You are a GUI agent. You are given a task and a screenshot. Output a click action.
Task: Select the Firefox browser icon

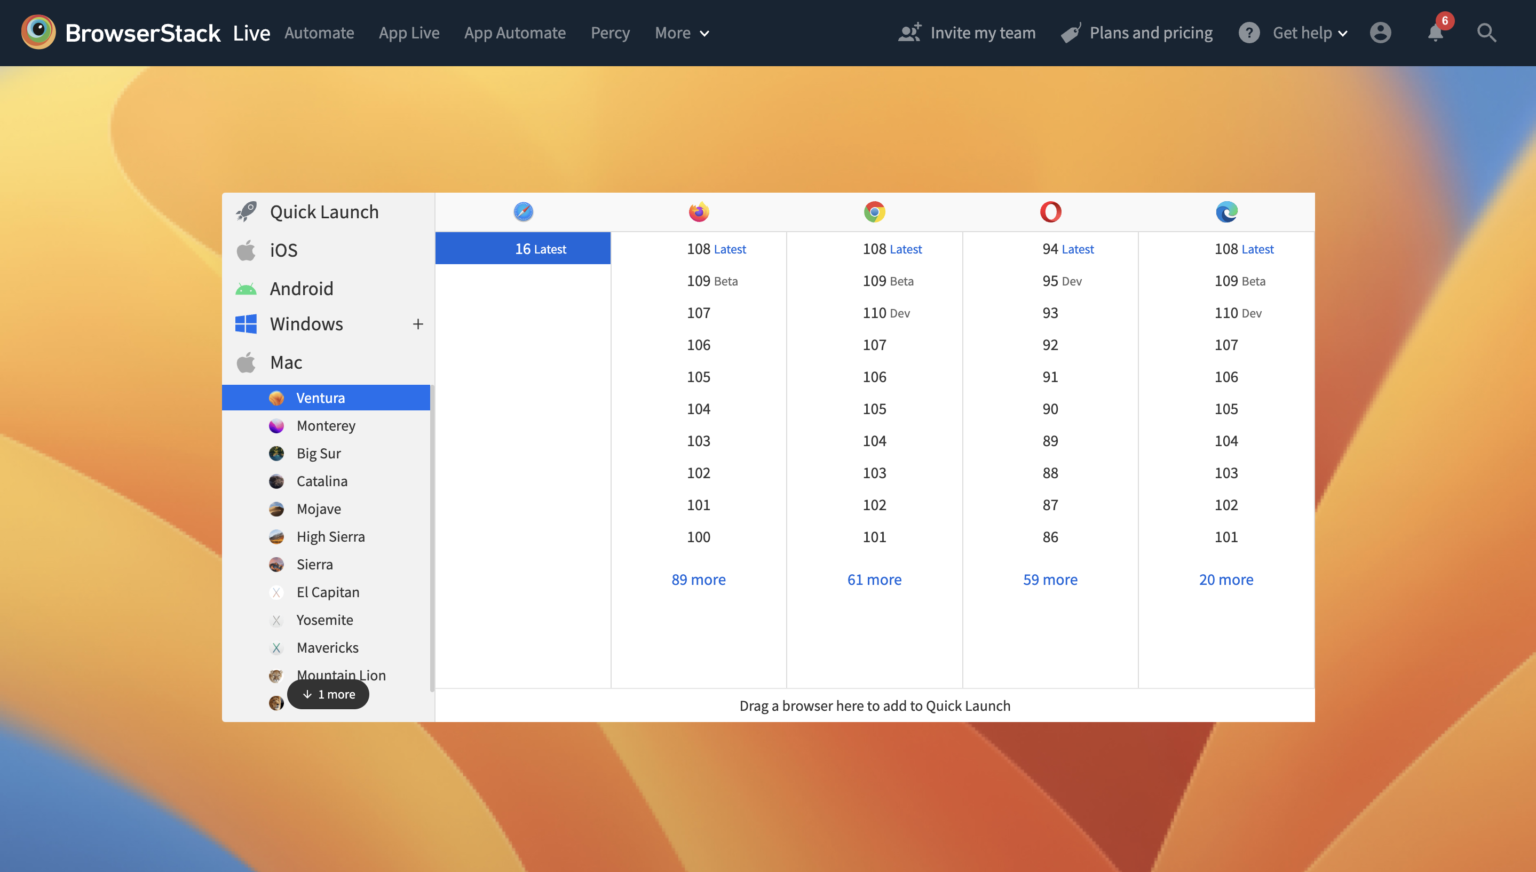[698, 211]
